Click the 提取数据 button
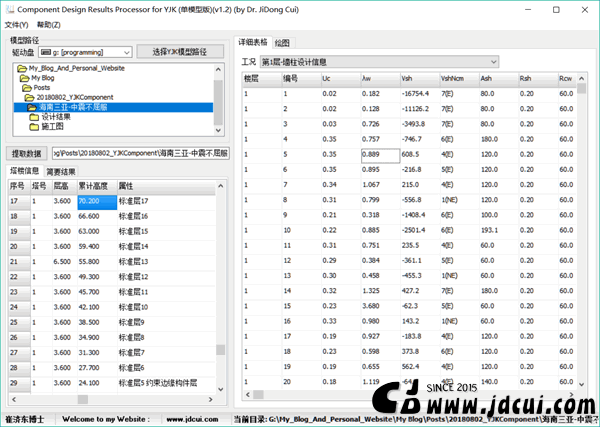Screen dimensions: 600x427 coord(26,153)
